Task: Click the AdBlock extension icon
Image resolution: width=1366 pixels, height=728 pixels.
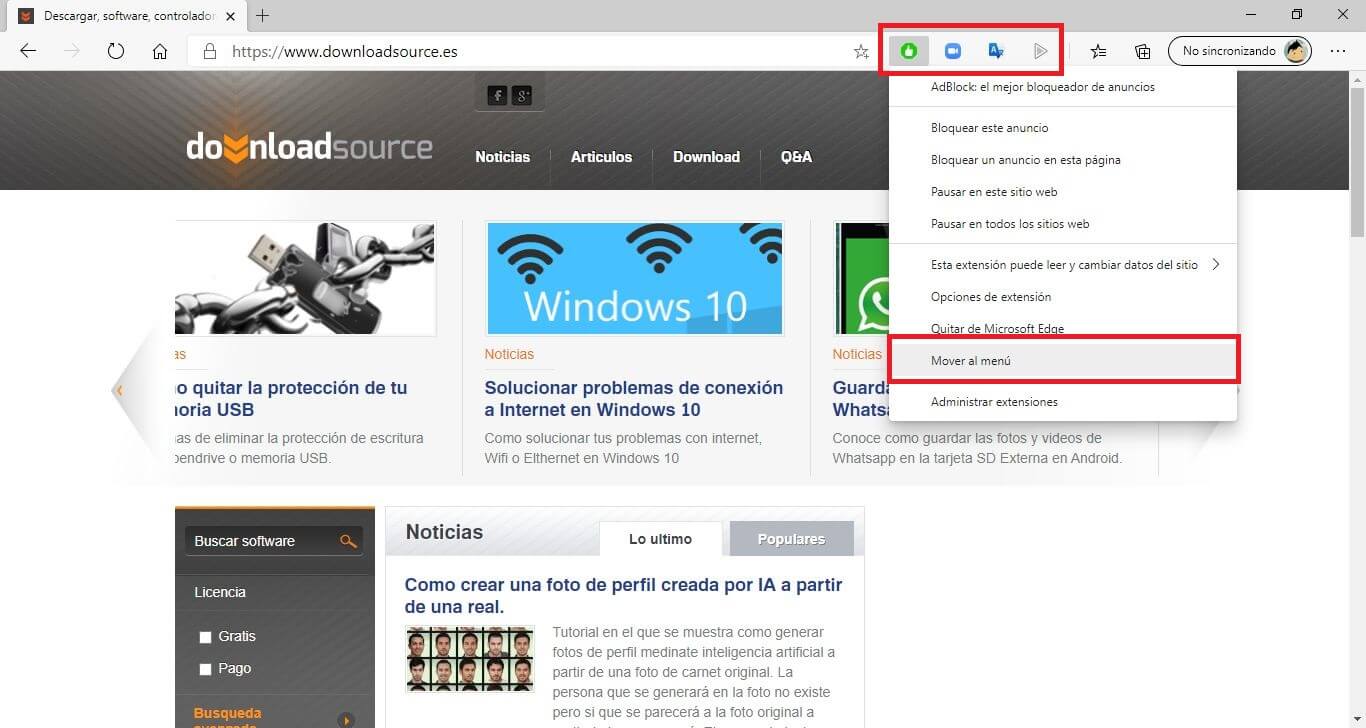Action: click(x=909, y=51)
